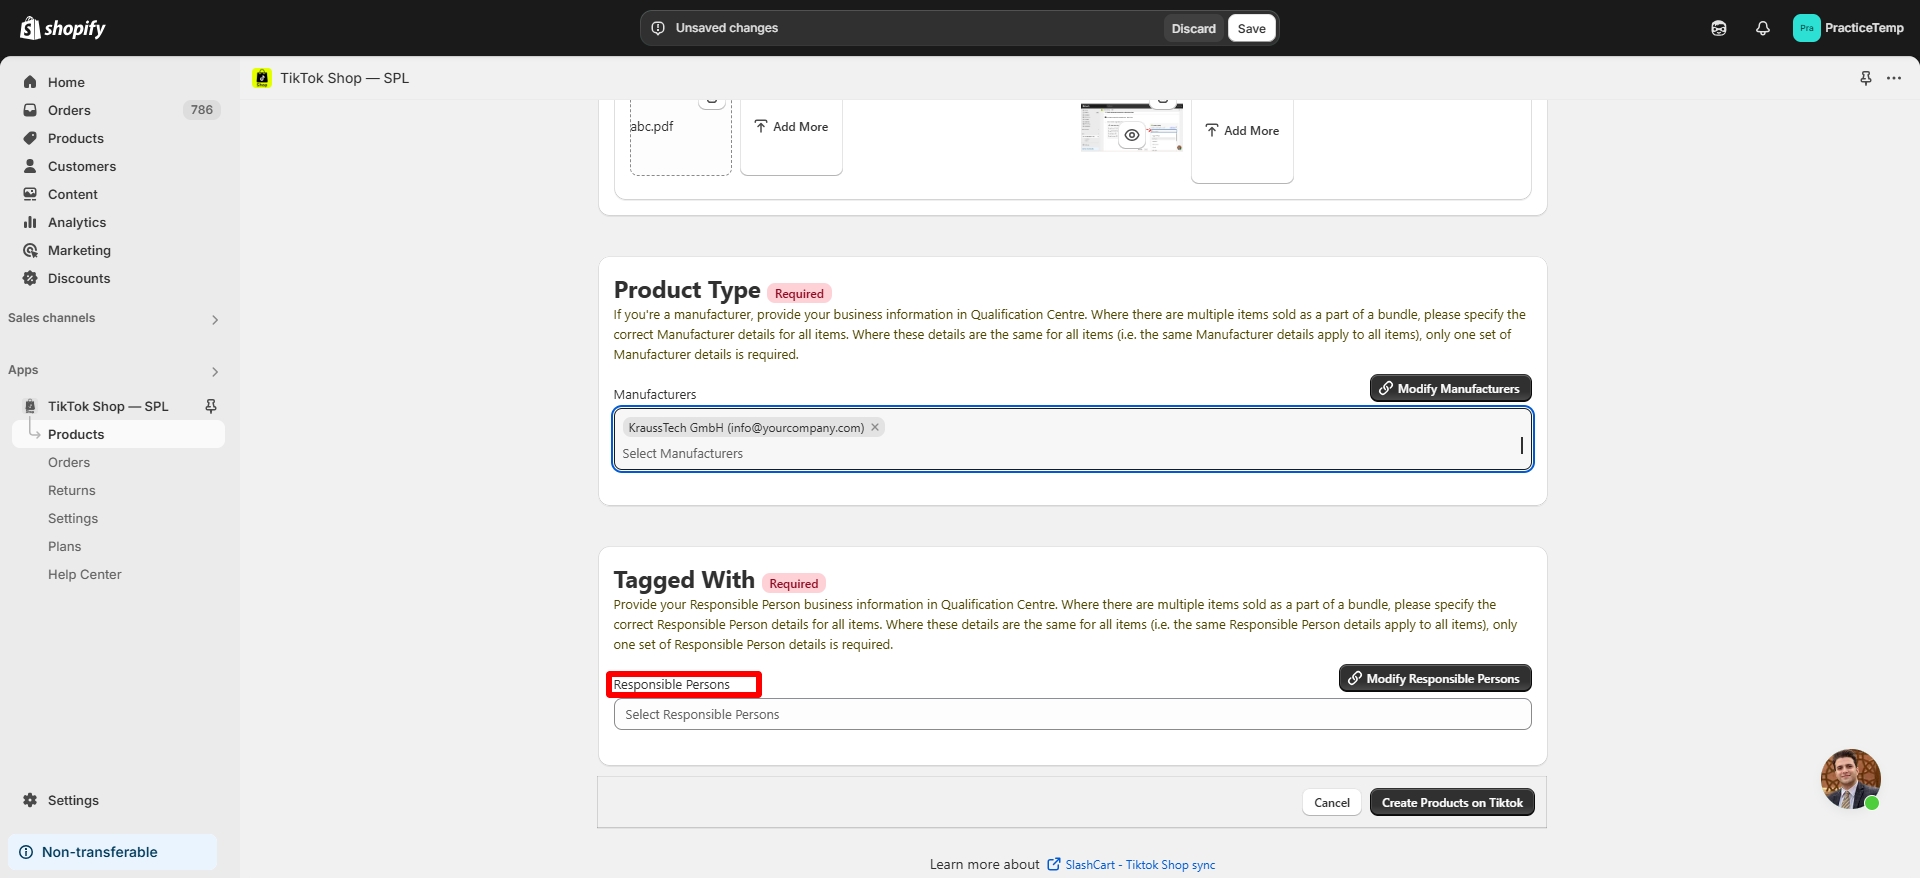Open chat support avatar
Screen dimensions: 1920x878
point(1849,778)
